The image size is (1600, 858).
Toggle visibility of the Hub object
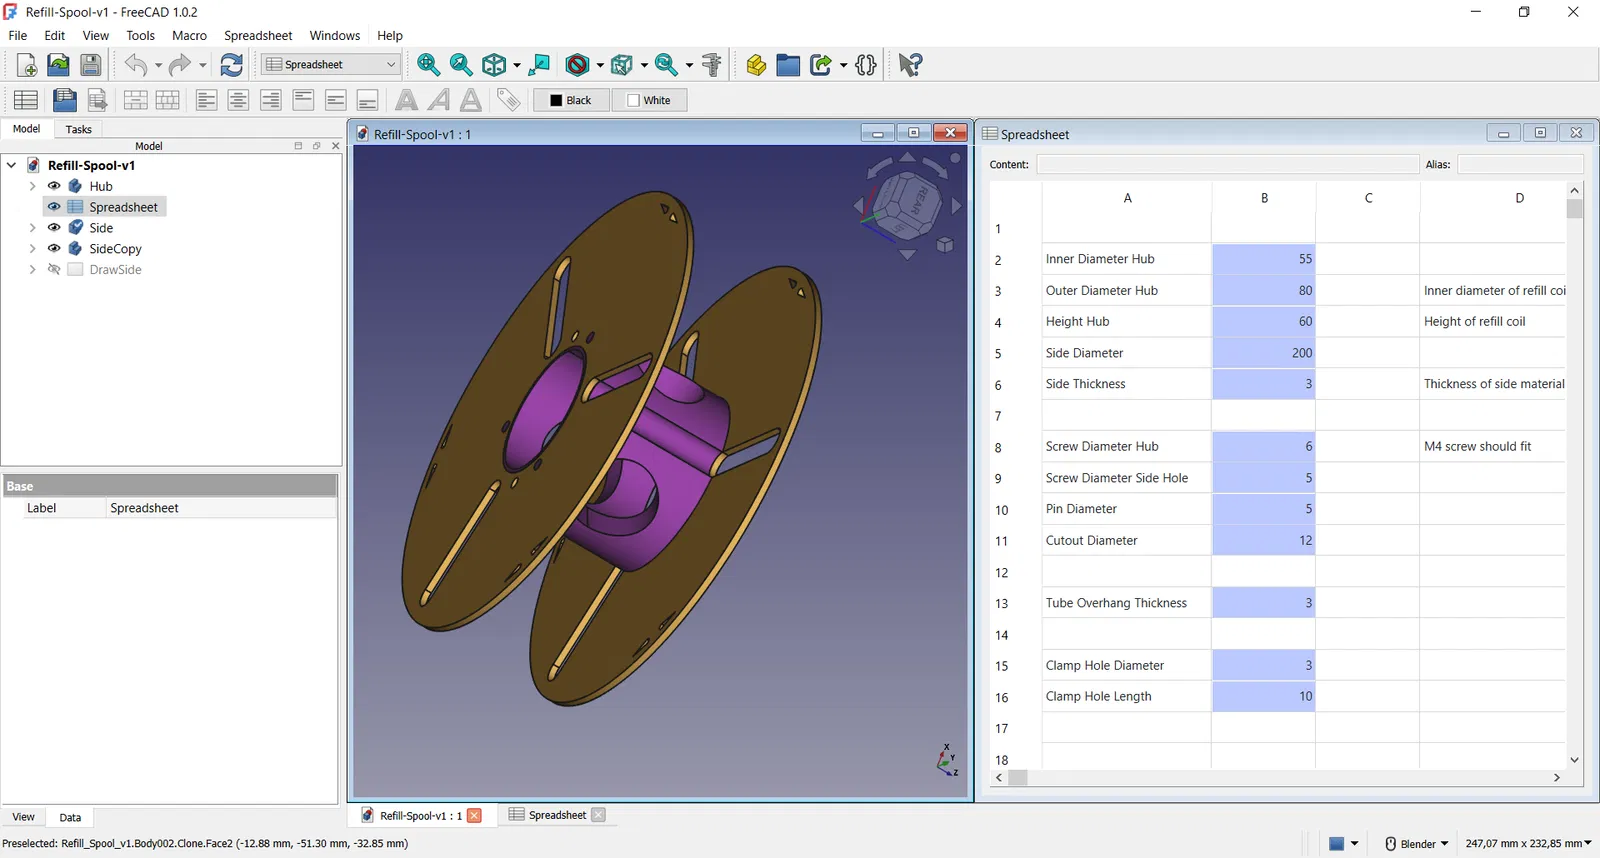coord(54,186)
